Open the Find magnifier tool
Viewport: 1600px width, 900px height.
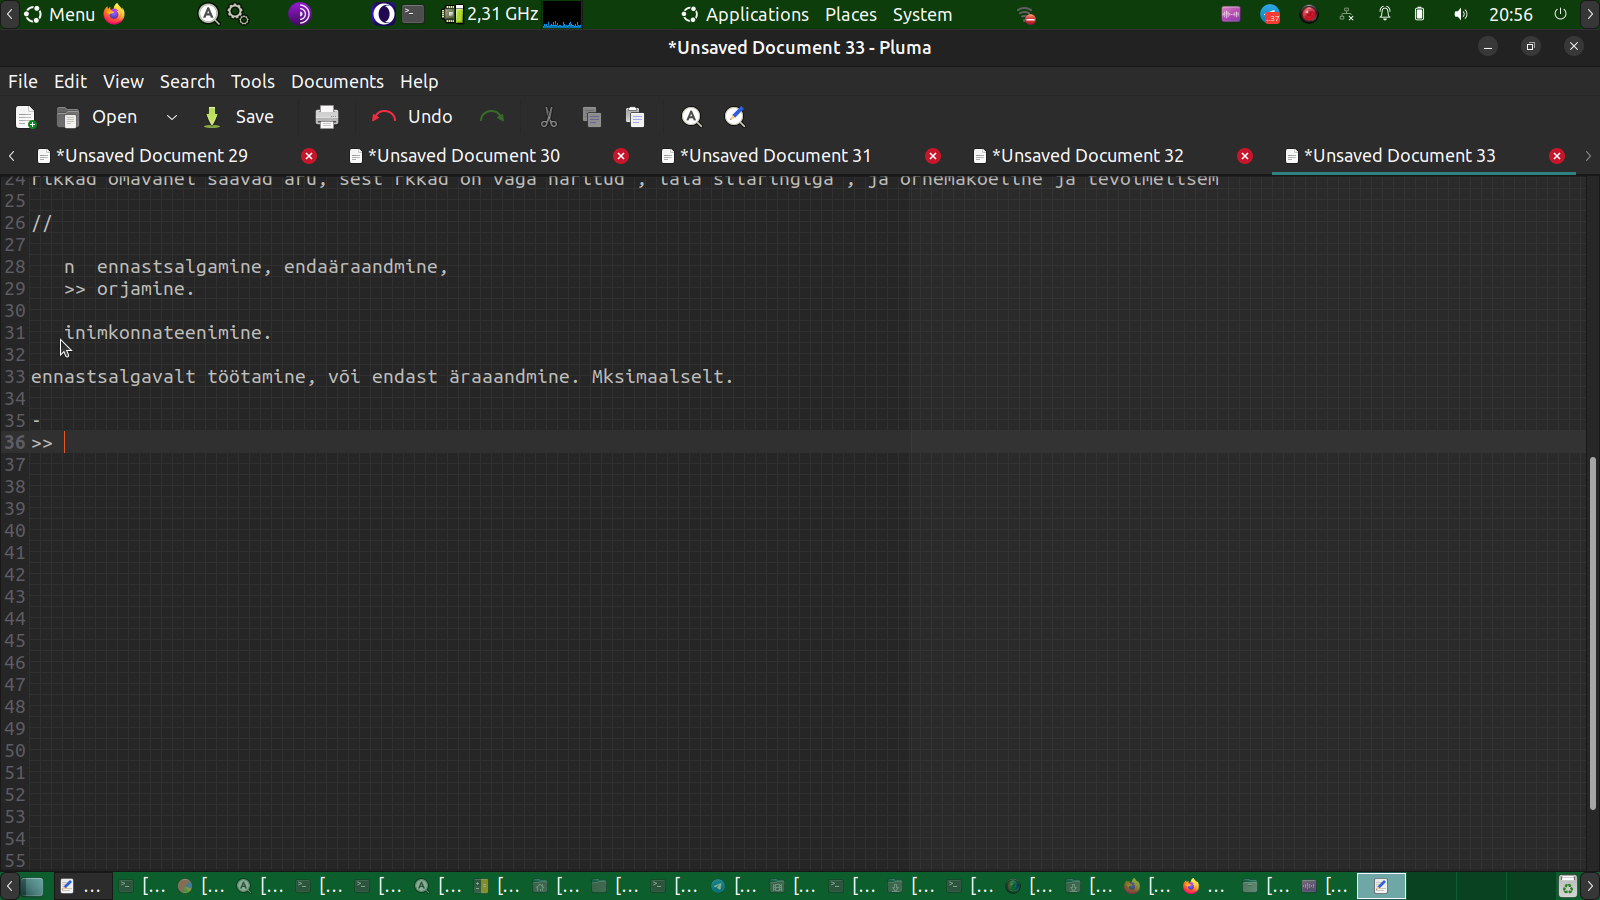pos(691,117)
